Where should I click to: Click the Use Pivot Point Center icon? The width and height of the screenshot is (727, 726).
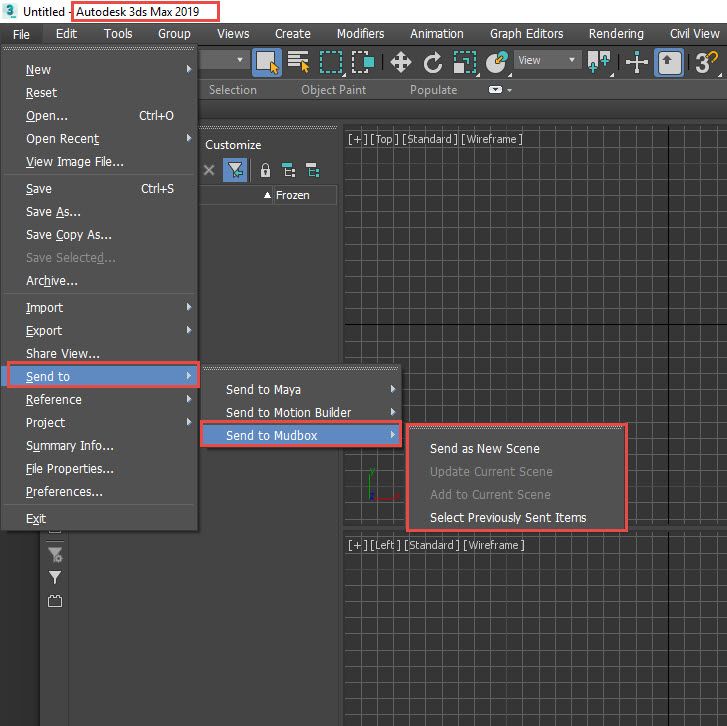pyautogui.click(x=599, y=62)
